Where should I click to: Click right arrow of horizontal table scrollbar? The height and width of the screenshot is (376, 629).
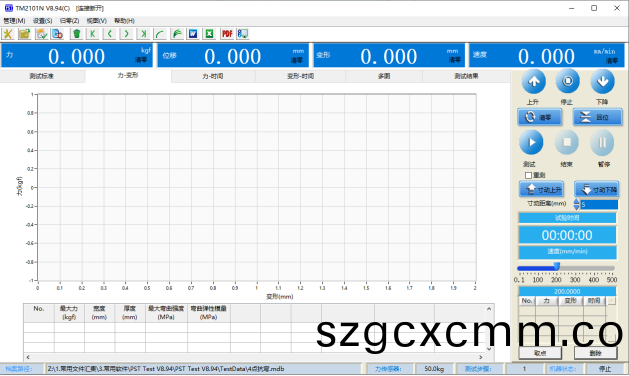pos(481,357)
